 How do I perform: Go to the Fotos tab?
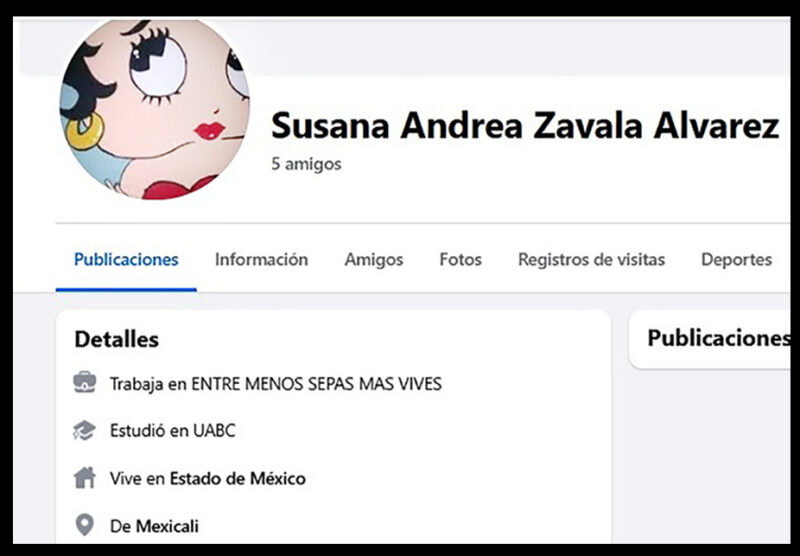coord(460,260)
